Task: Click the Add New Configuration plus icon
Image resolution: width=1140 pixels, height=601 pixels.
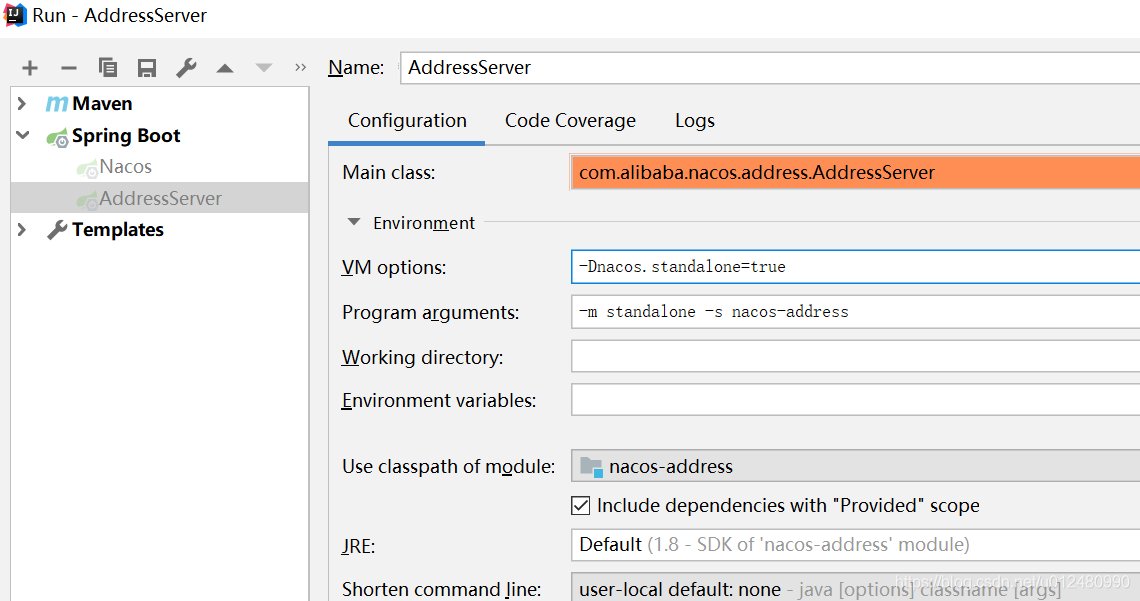Action: pyautogui.click(x=30, y=68)
